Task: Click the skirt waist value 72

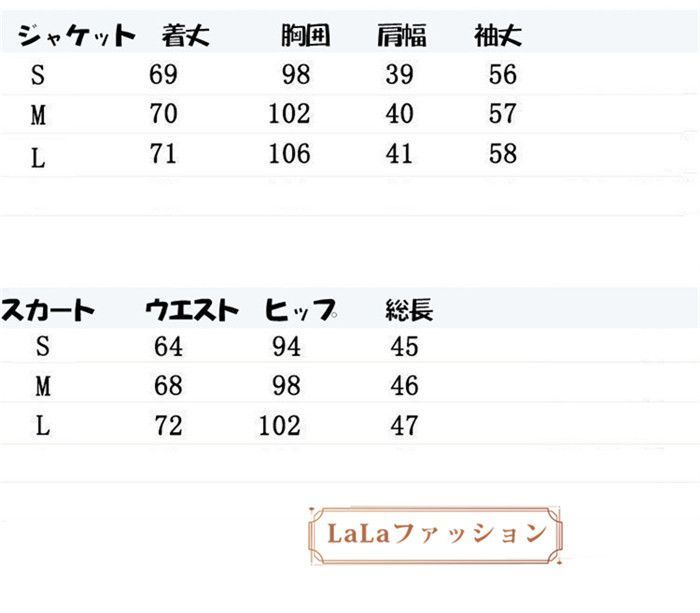Action: 168,426
